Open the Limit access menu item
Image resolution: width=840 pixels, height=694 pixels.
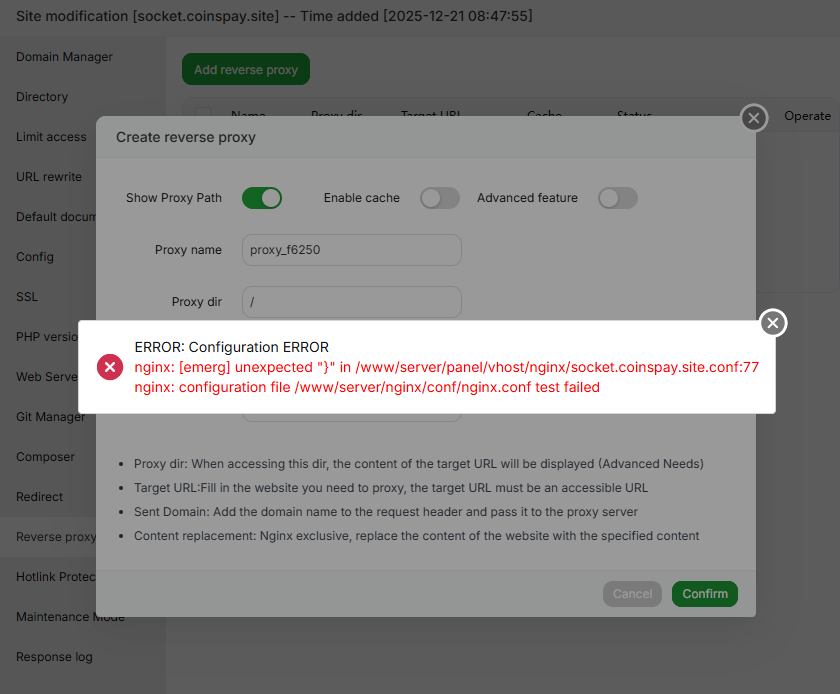(x=51, y=137)
